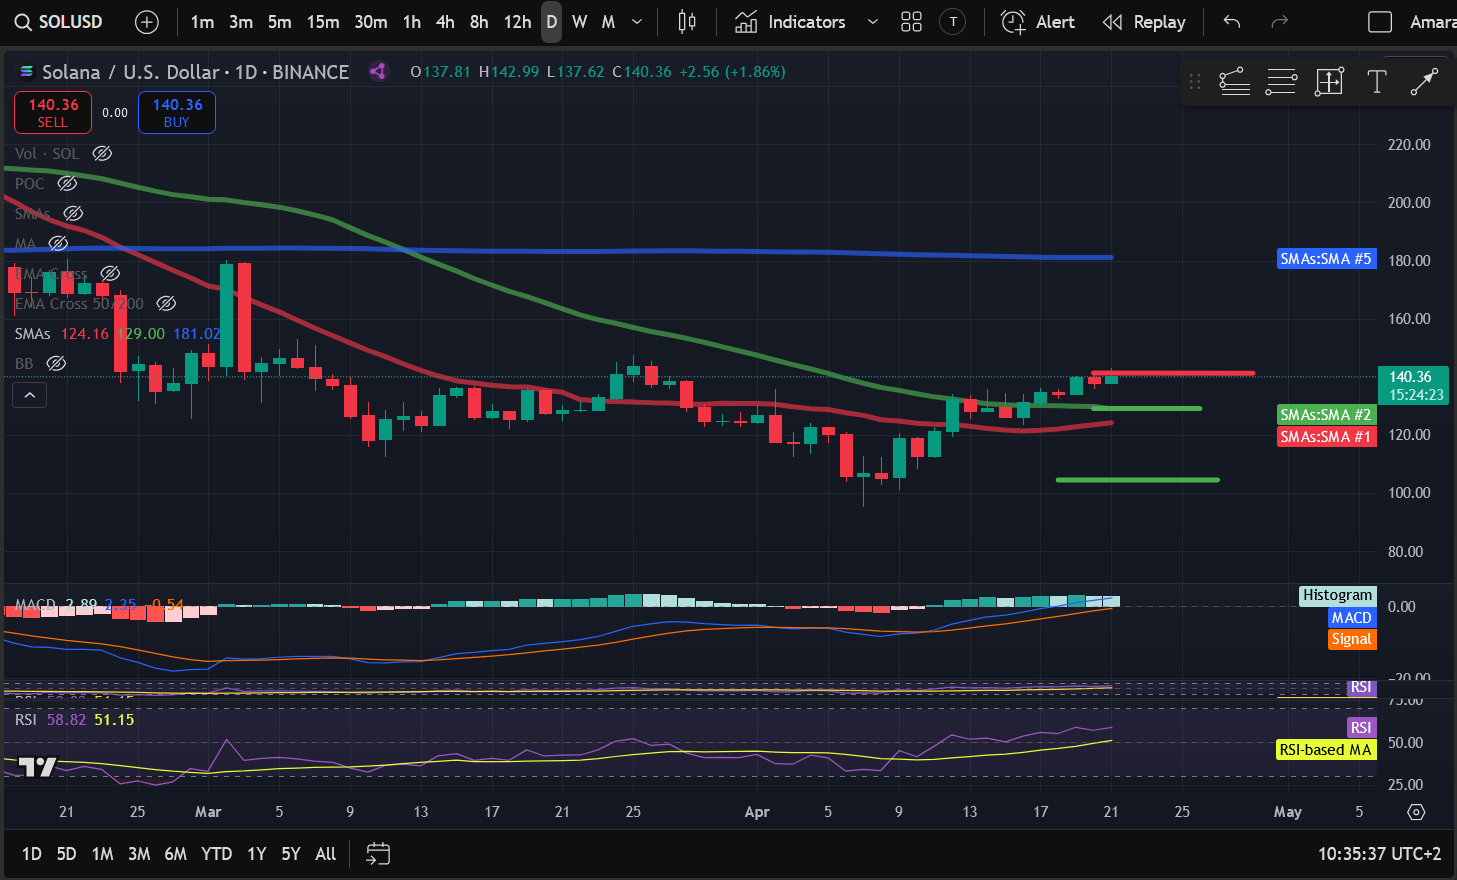The height and width of the screenshot is (880, 1457).
Task: Click the undo arrow
Action: click(x=1232, y=22)
